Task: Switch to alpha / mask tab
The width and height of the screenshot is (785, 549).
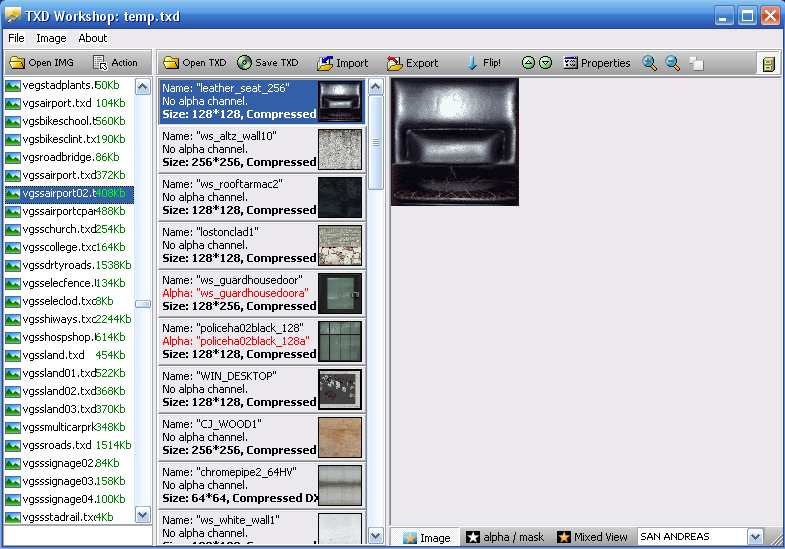Action: pyautogui.click(x=505, y=537)
